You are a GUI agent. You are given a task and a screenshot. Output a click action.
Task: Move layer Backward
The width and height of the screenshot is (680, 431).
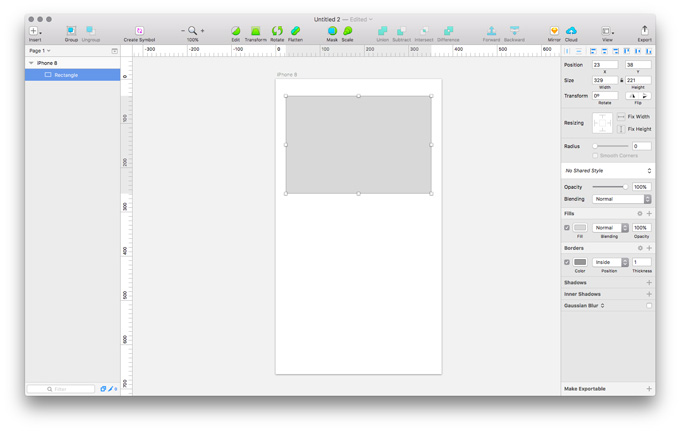(514, 31)
